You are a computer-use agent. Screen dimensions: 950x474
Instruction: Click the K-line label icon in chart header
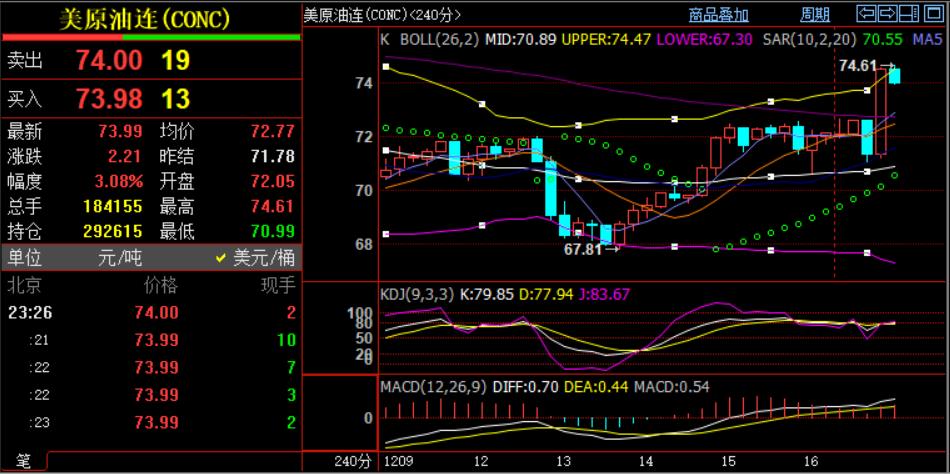(x=385, y=40)
